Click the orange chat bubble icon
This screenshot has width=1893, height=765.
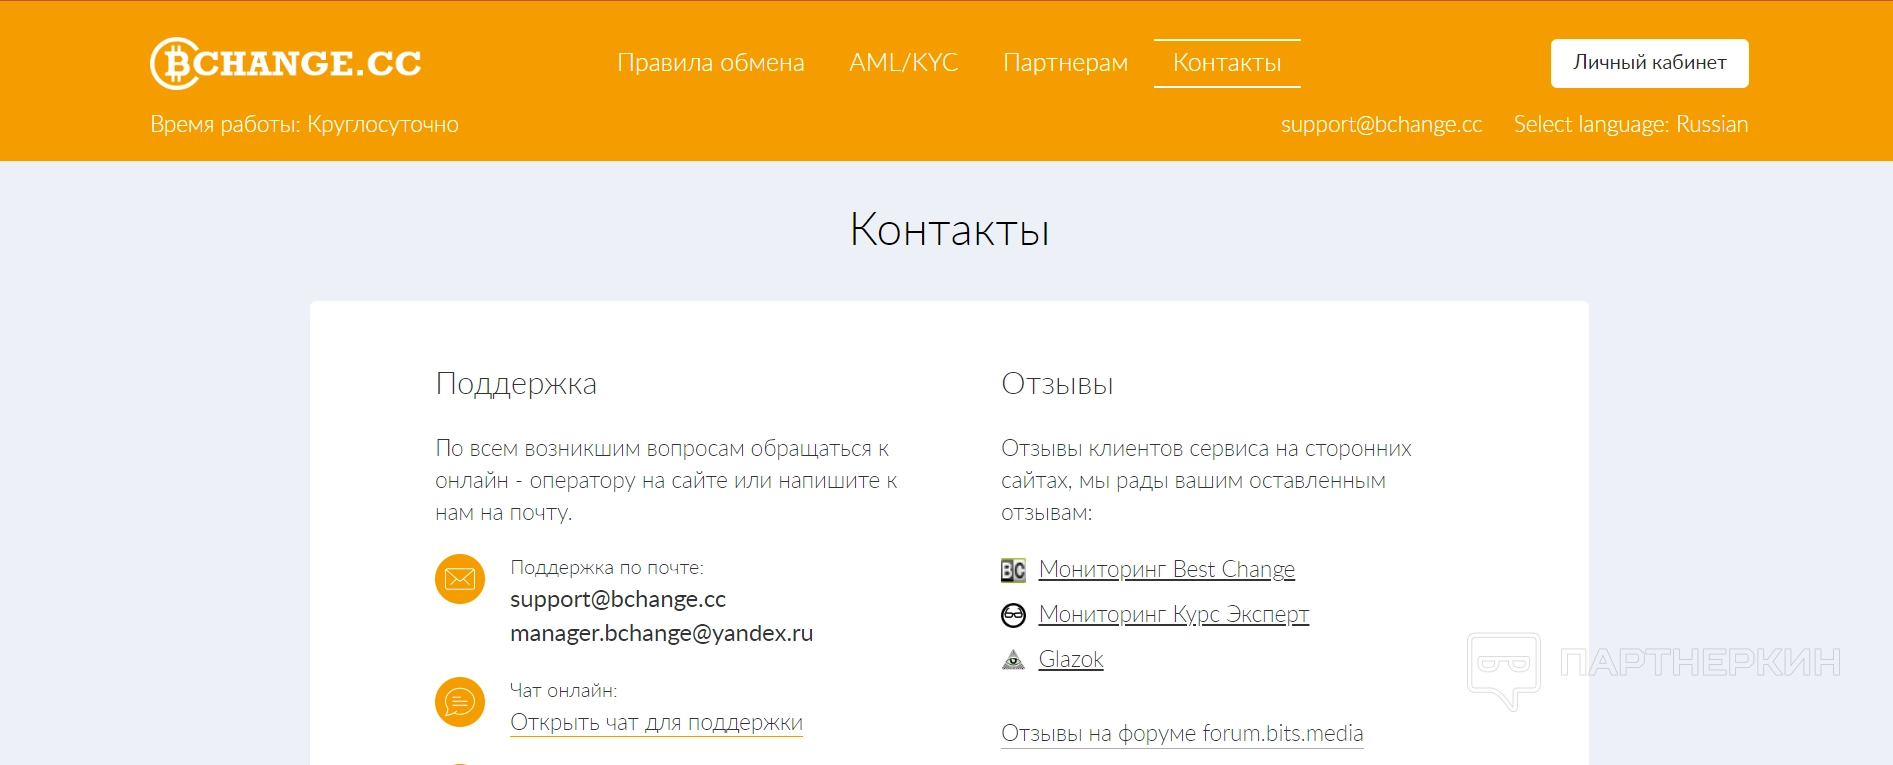(x=460, y=702)
